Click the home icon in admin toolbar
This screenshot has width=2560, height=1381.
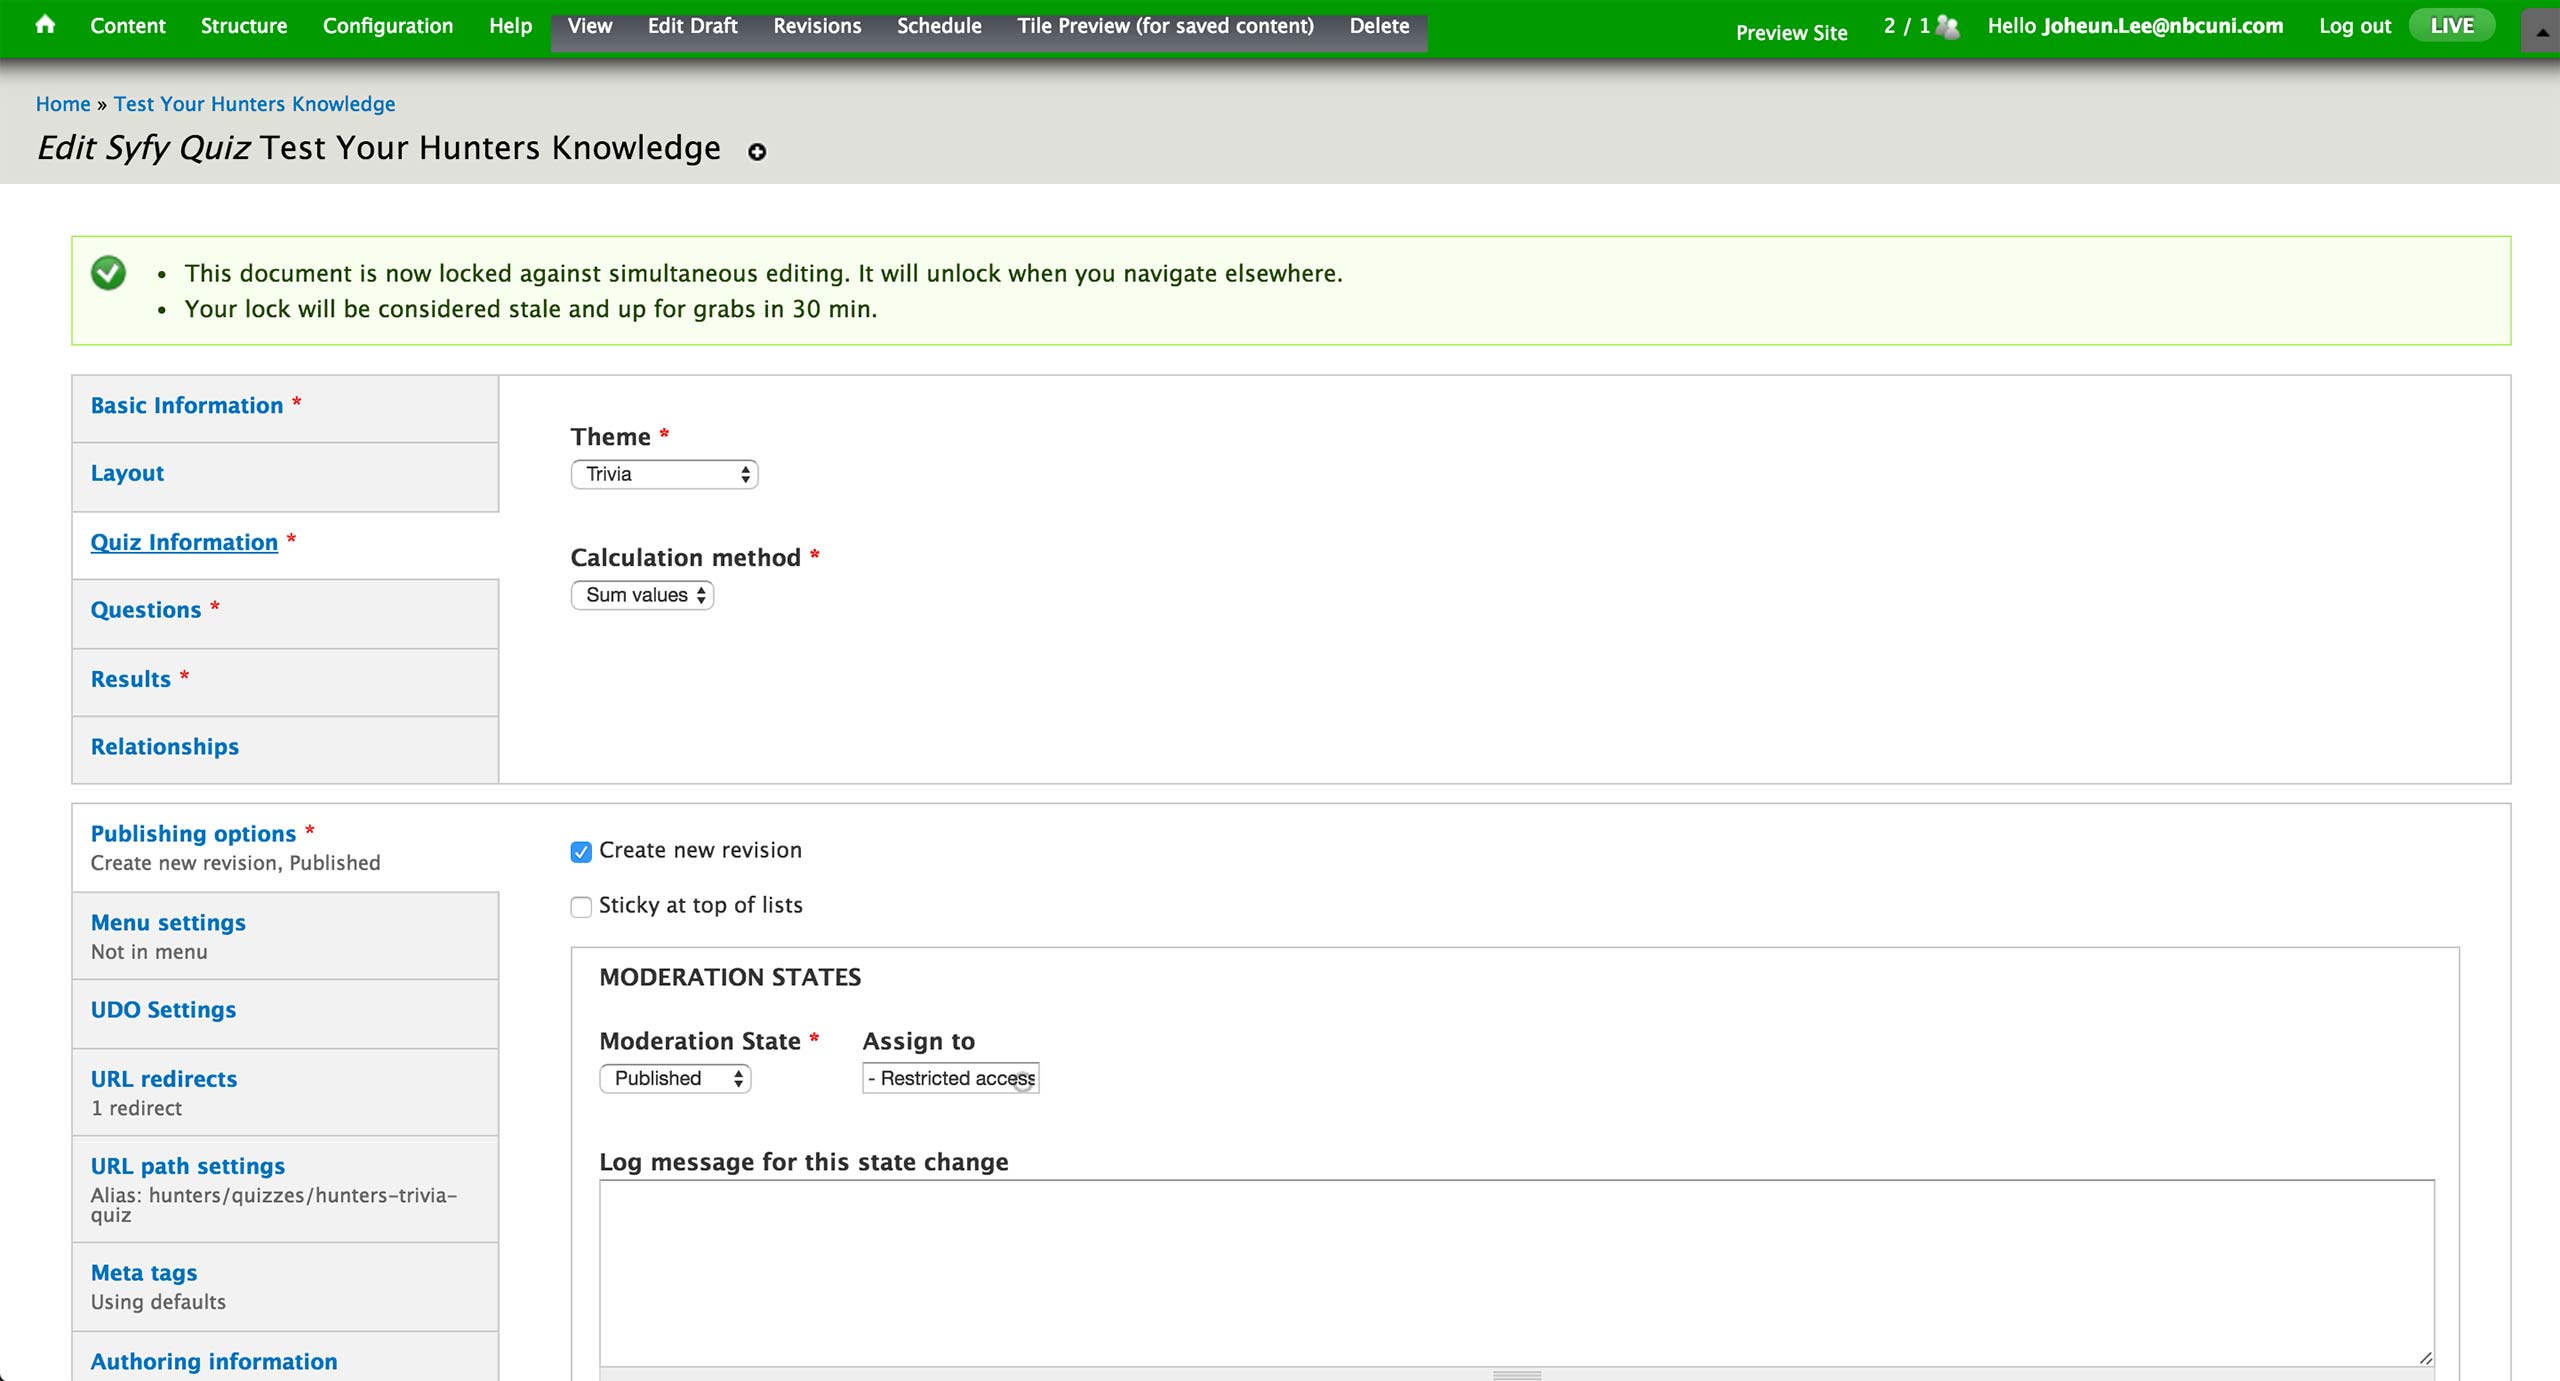(x=45, y=25)
